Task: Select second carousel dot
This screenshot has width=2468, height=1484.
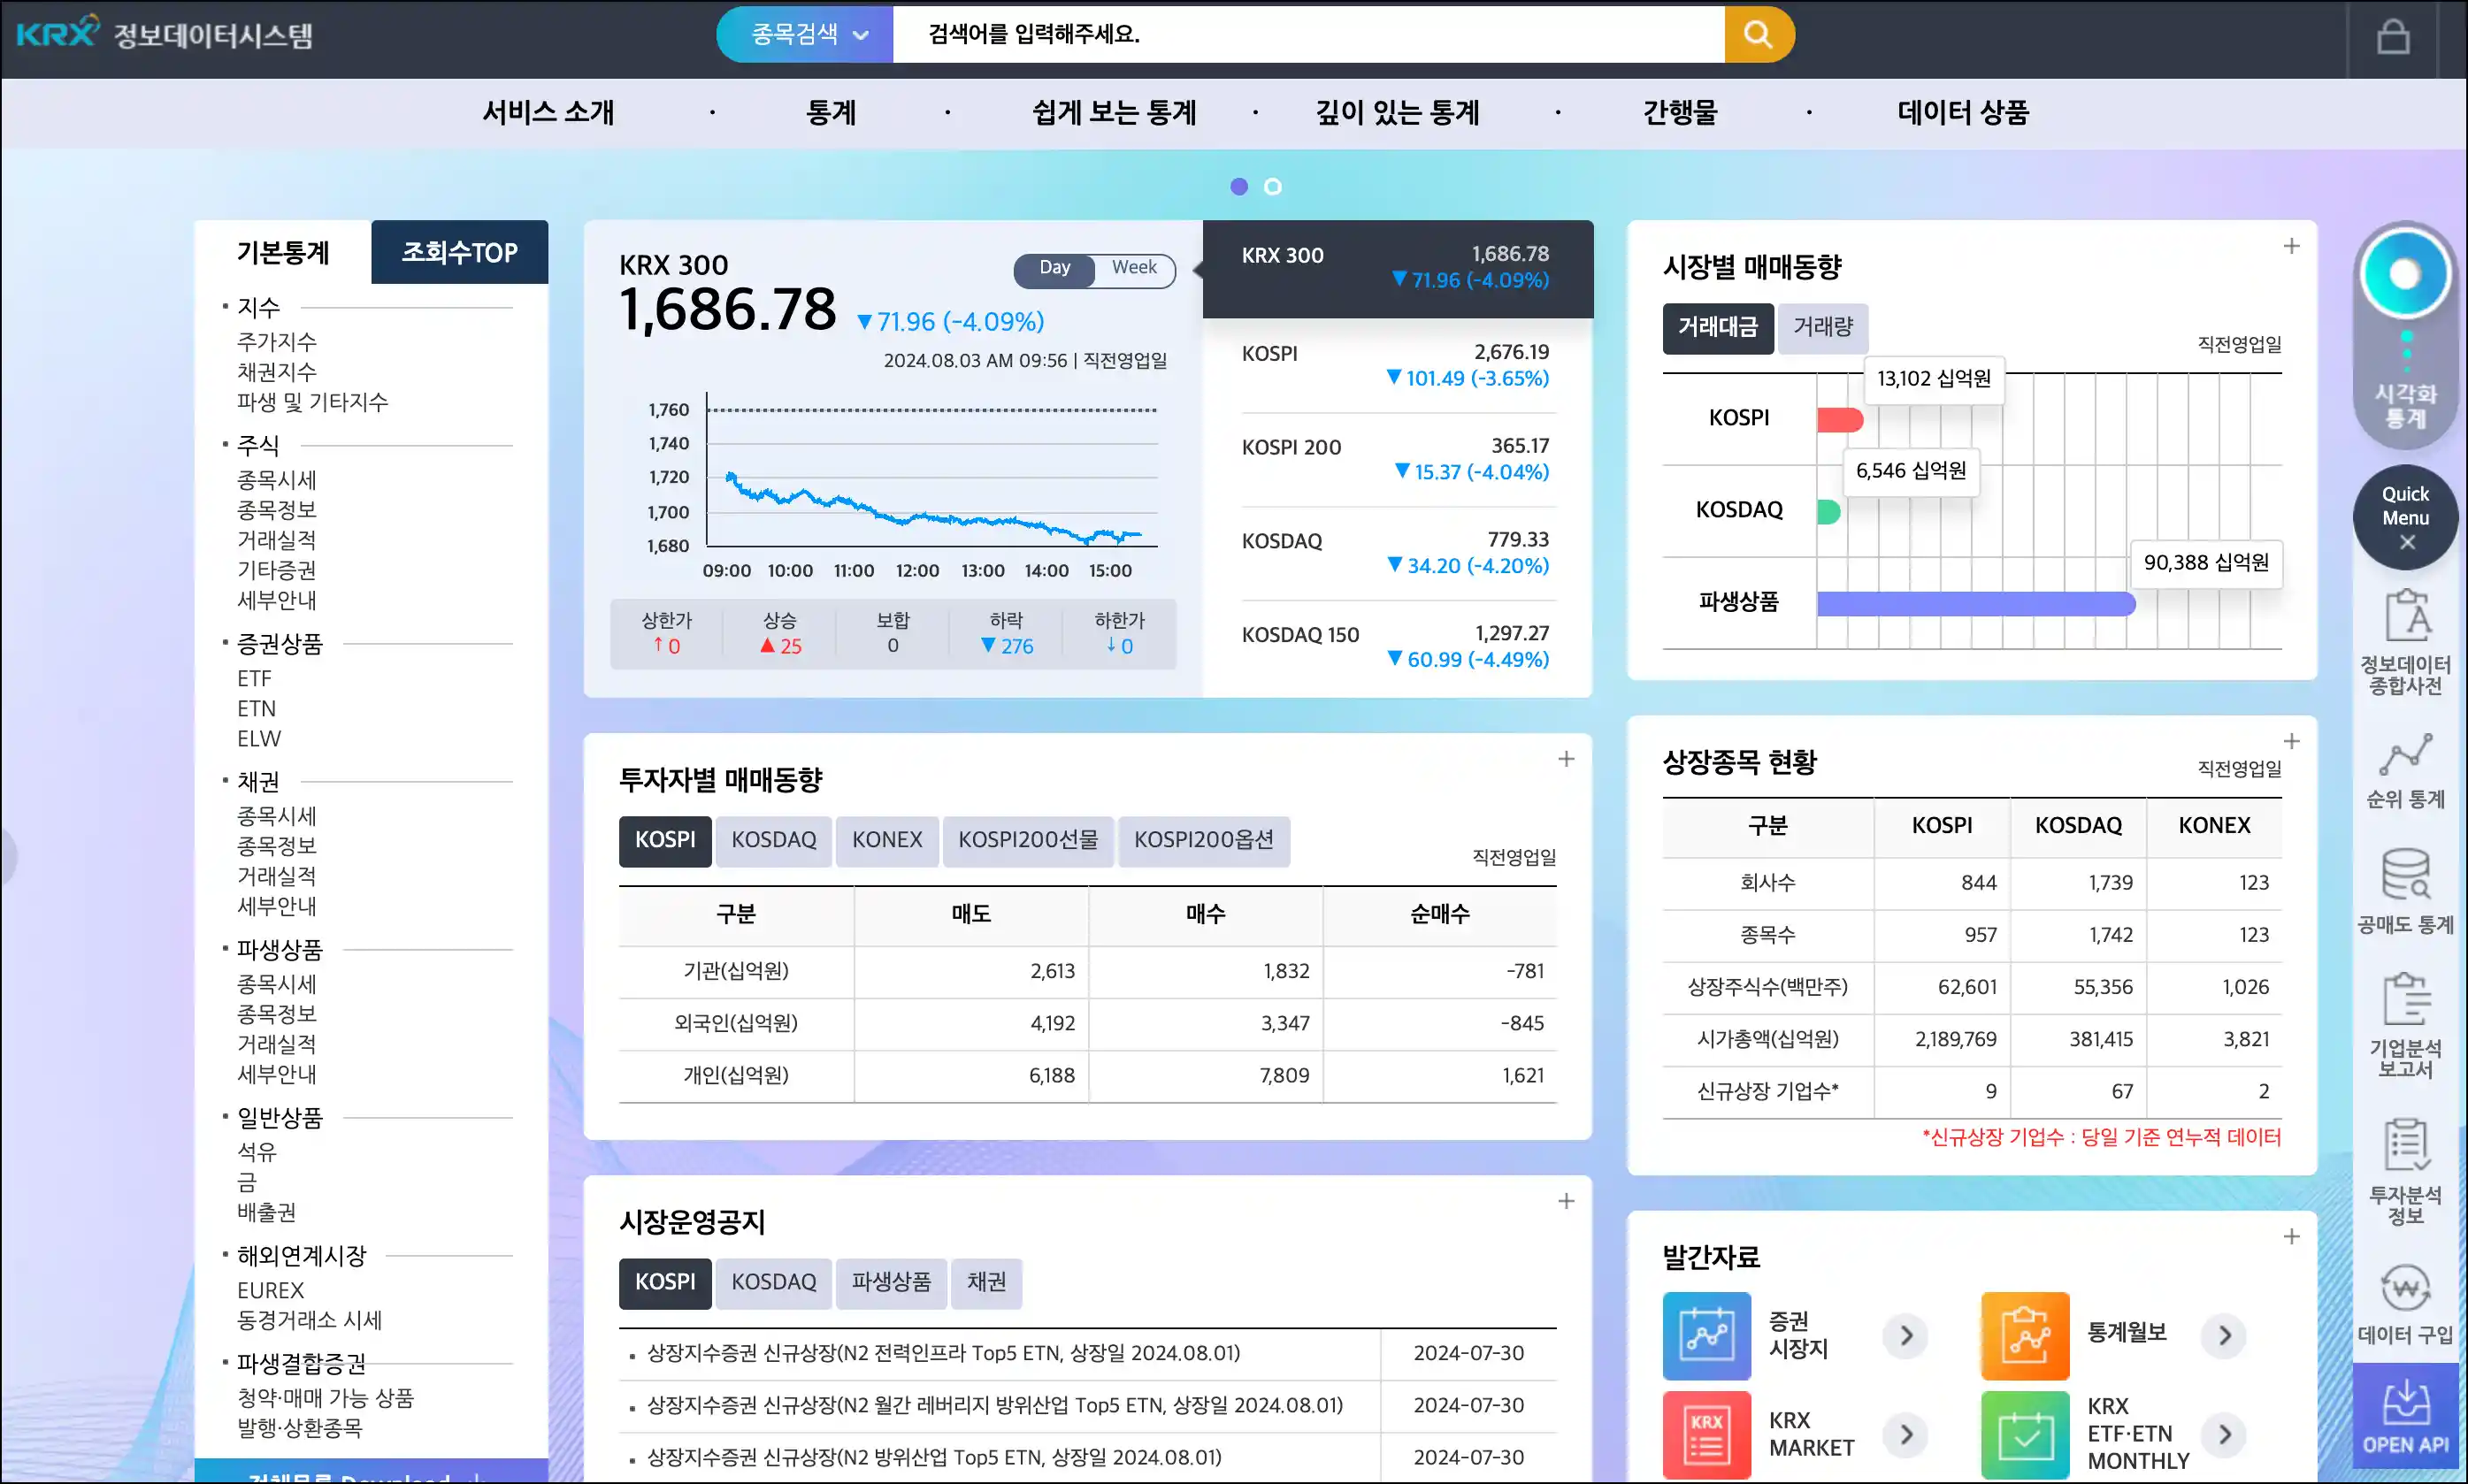Action: click(x=1272, y=186)
